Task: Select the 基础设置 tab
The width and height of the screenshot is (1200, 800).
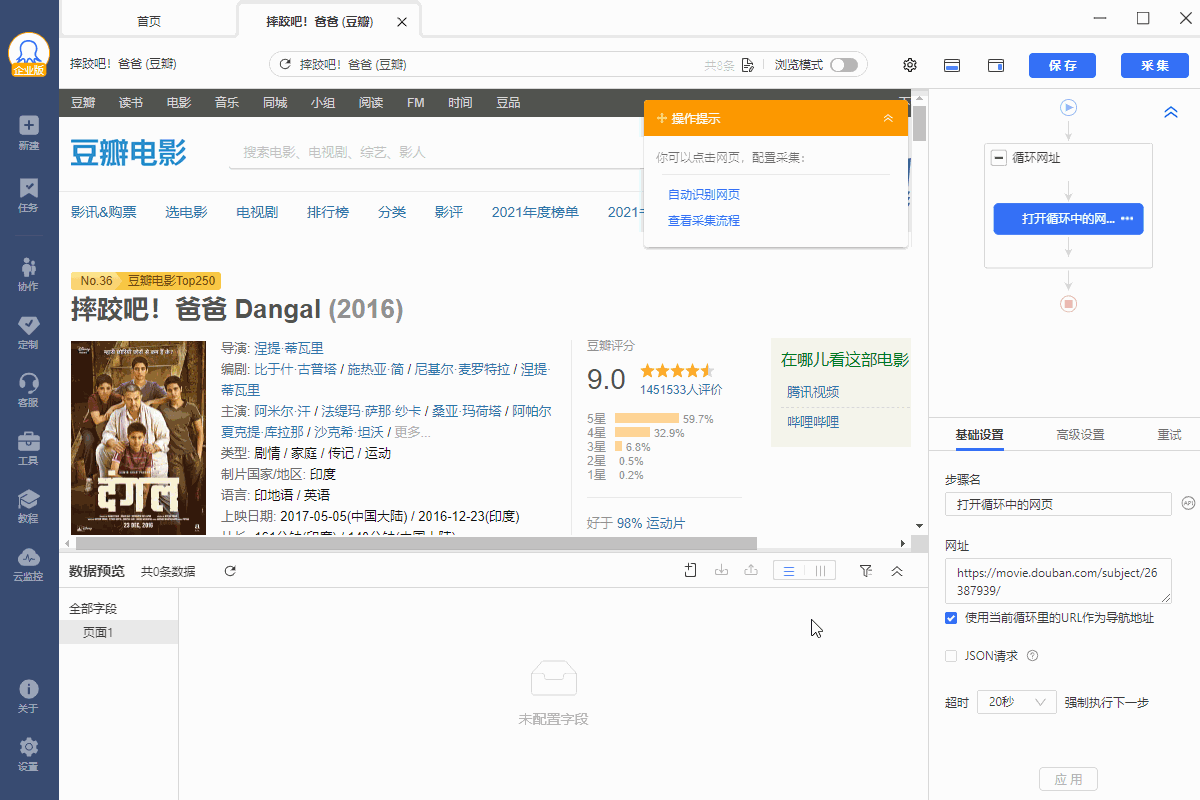Action: [979, 435]
